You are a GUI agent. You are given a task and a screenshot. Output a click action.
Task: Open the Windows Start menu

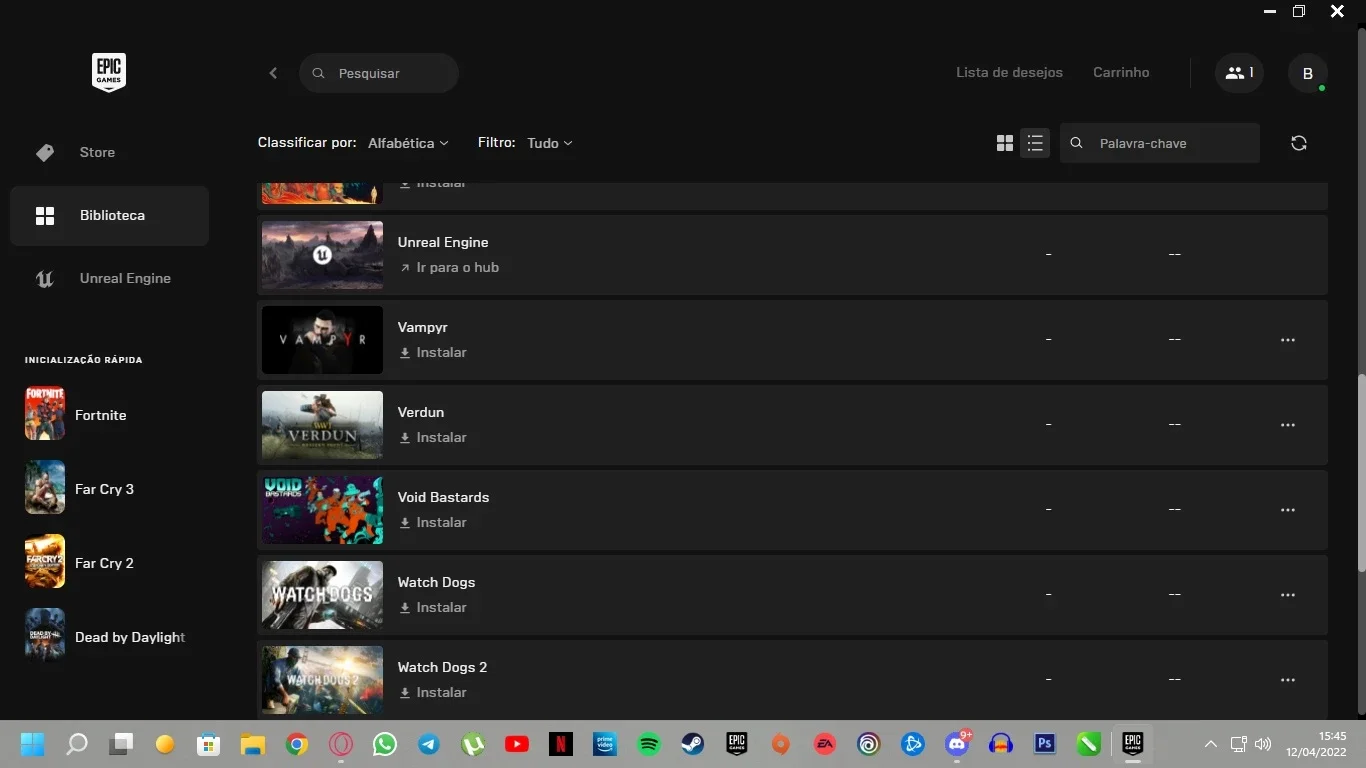33,744
